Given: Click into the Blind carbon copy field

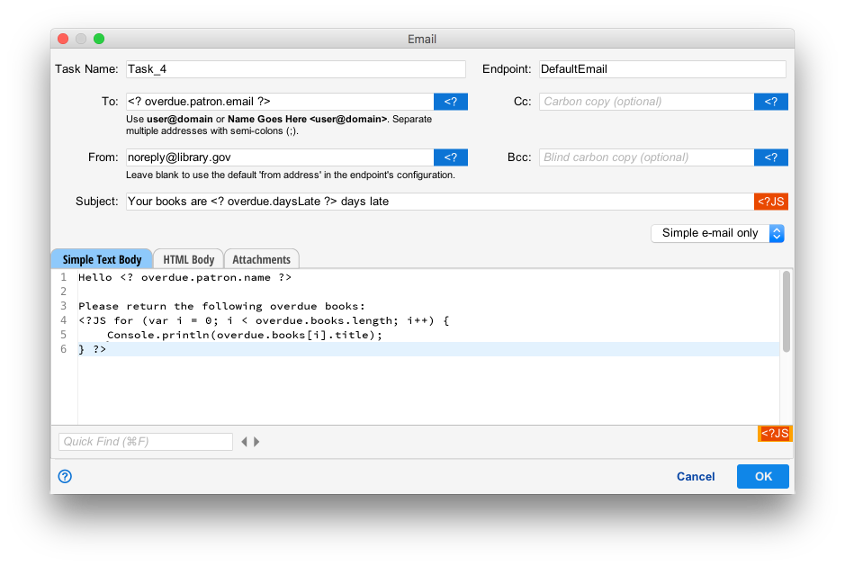Looking at the screenshot, I should [x=646, y=157].
